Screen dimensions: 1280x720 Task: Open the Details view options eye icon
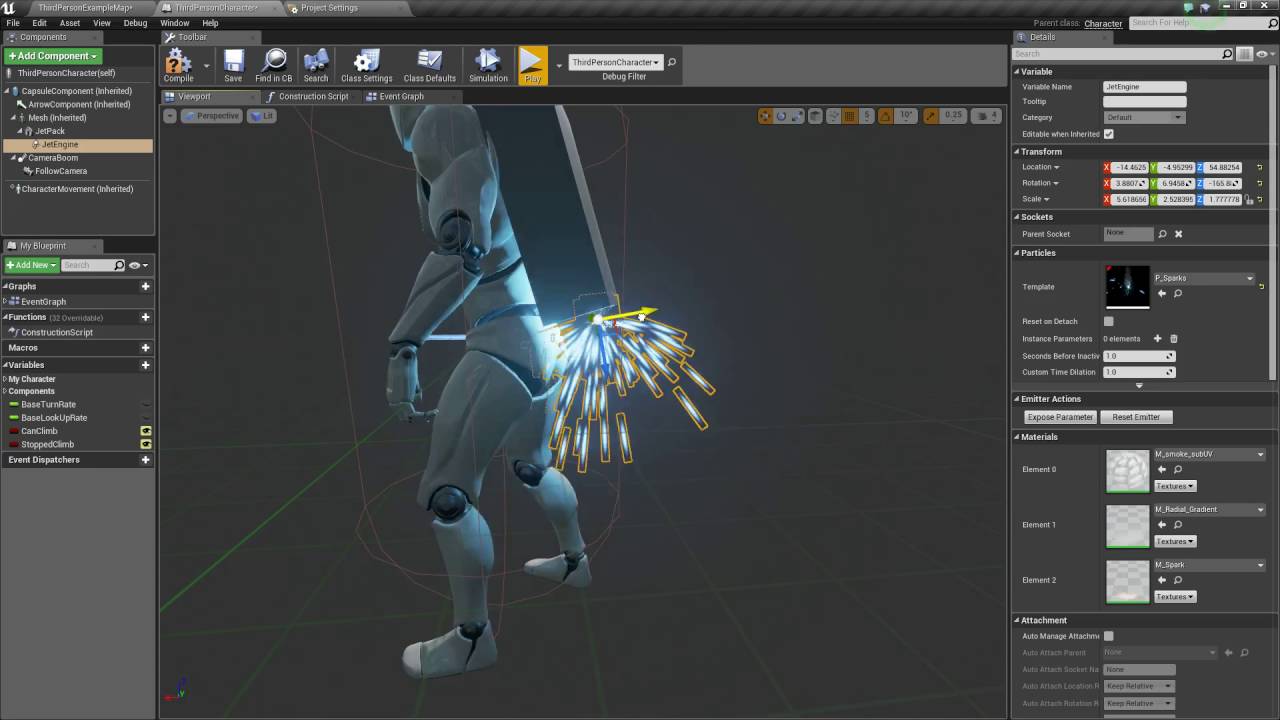1264,54
